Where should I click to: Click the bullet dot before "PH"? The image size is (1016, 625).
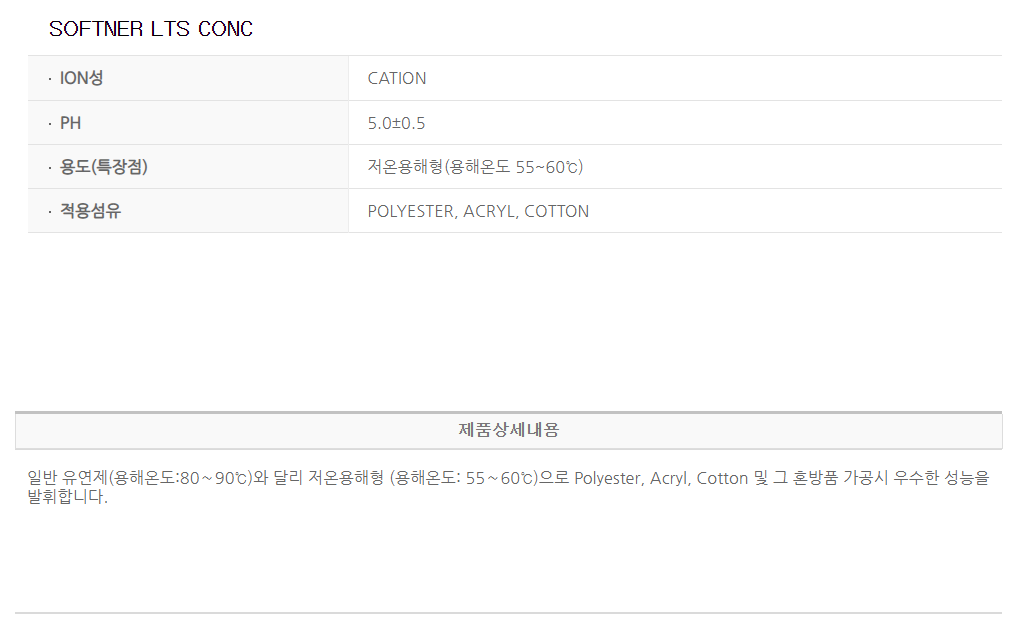pos(50,124)
